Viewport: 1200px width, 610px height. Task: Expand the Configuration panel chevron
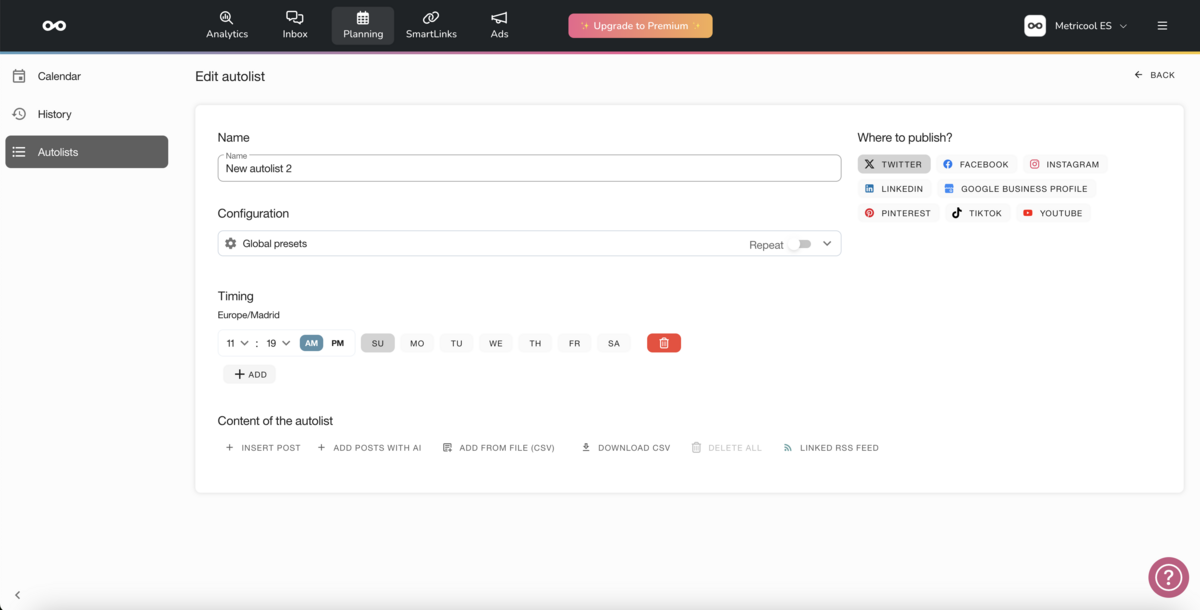pos(827,244)
